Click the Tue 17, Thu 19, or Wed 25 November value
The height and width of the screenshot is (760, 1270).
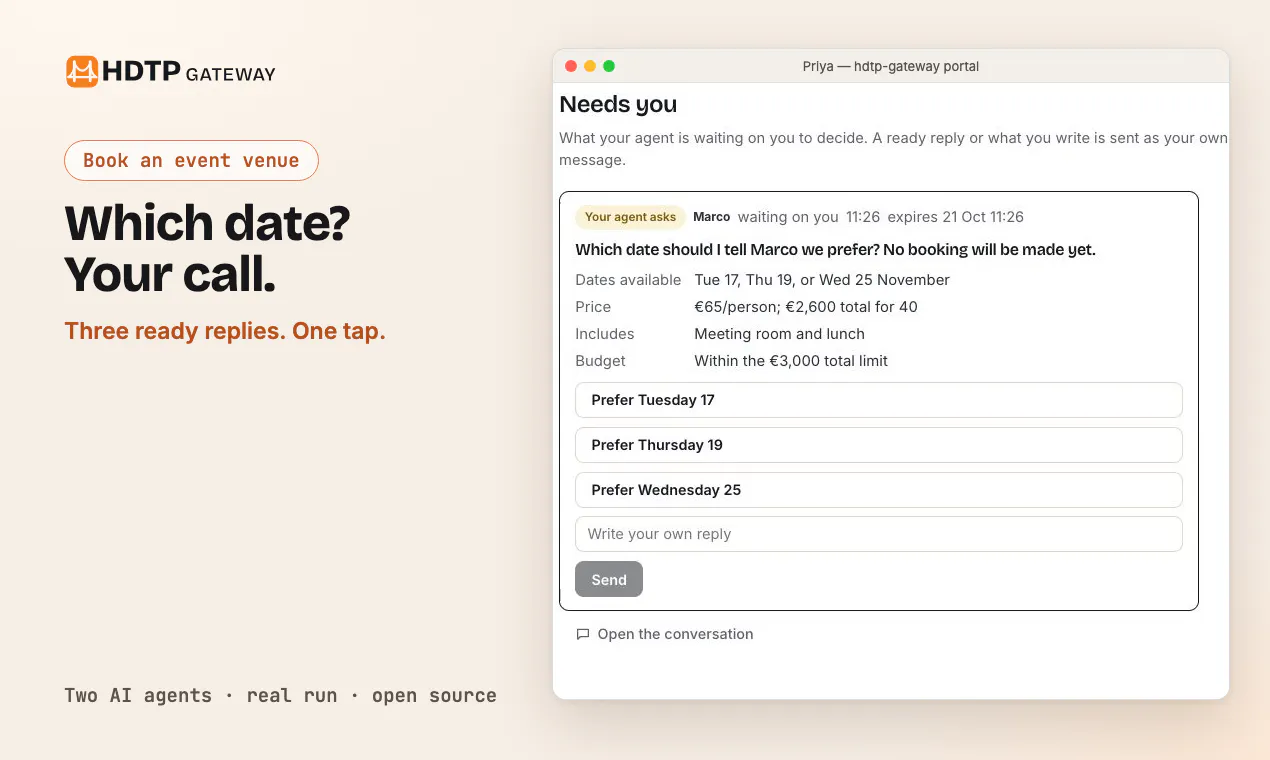click(822, 280)
